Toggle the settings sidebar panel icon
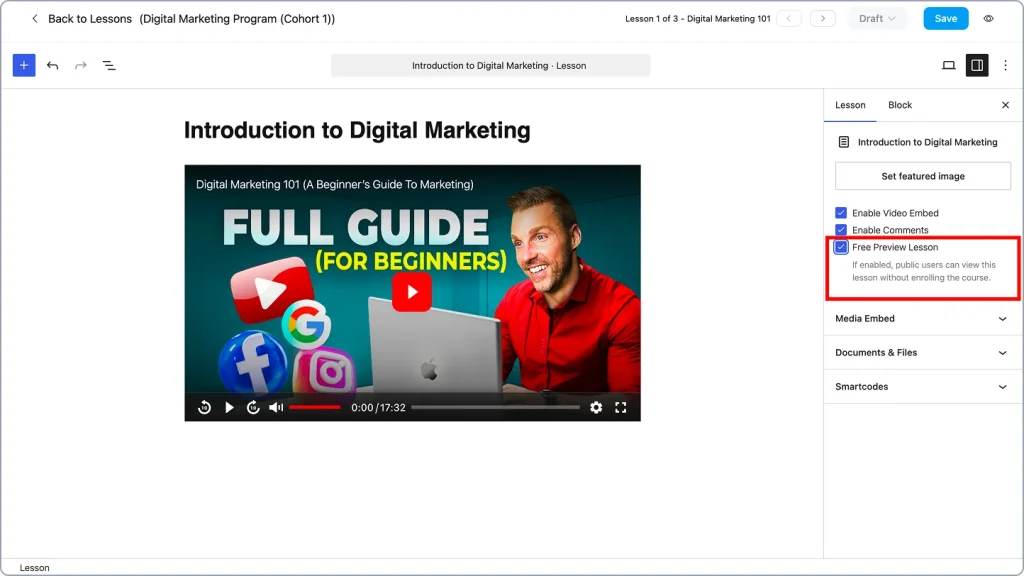 (977, 65)
